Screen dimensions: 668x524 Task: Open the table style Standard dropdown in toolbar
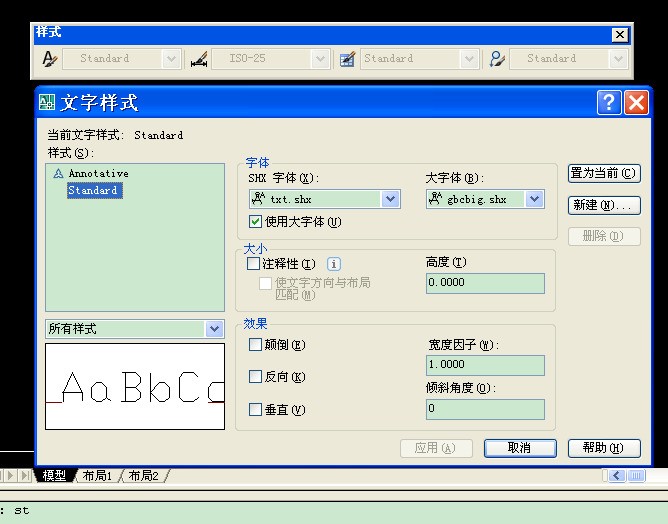point(469,59)
